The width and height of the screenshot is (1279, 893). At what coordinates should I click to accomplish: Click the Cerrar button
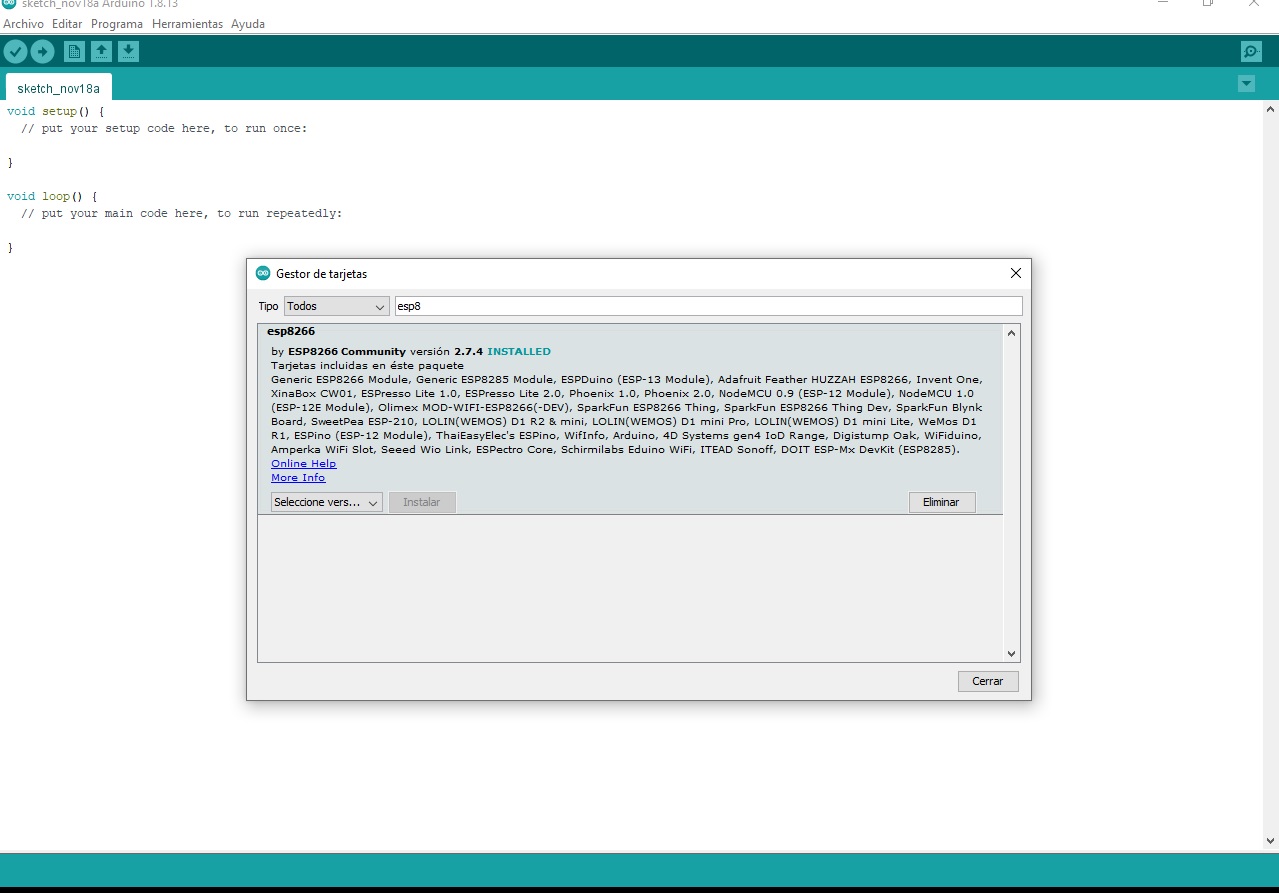[988, 681]
